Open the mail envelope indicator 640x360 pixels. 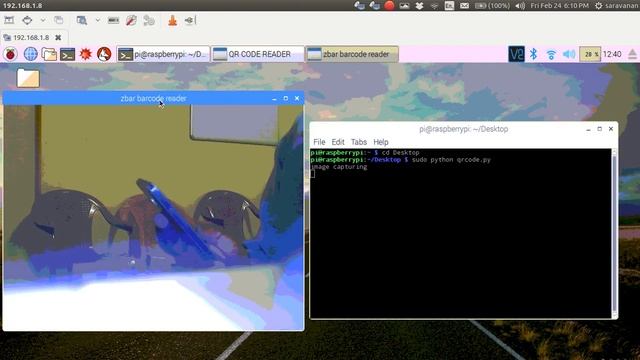pos(464,5)
